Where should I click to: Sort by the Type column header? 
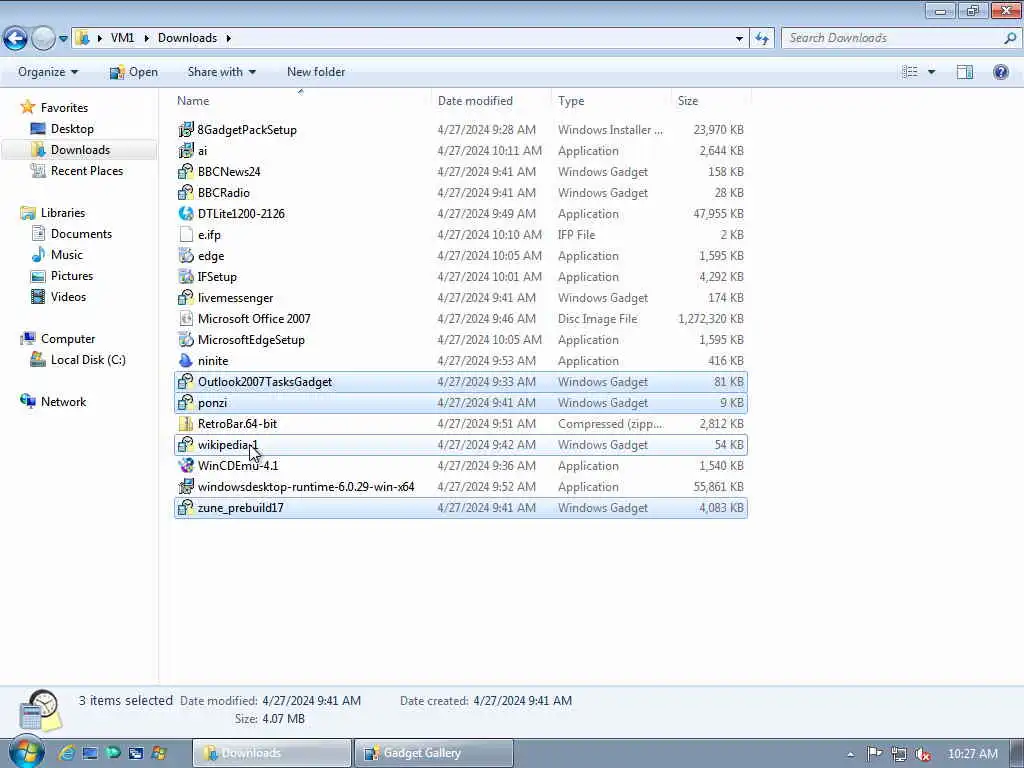click(x=571, y=101)
